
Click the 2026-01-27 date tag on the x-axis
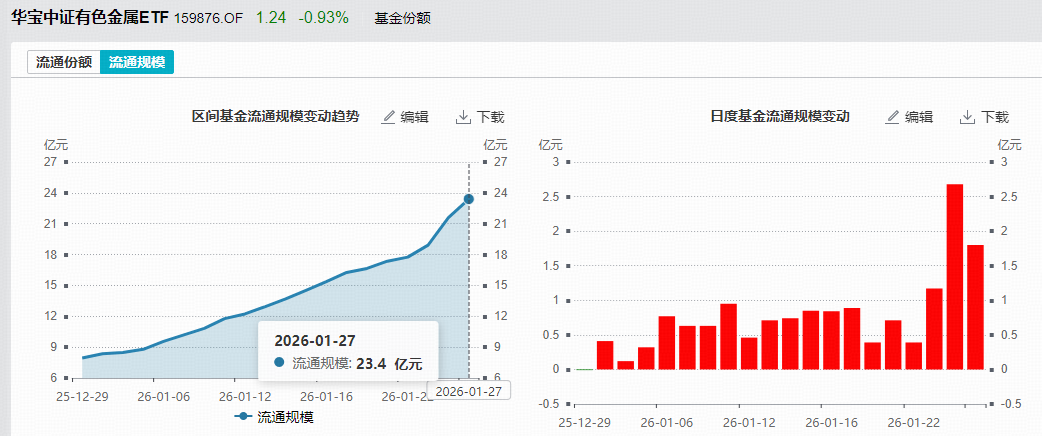(x=469, y=390)
